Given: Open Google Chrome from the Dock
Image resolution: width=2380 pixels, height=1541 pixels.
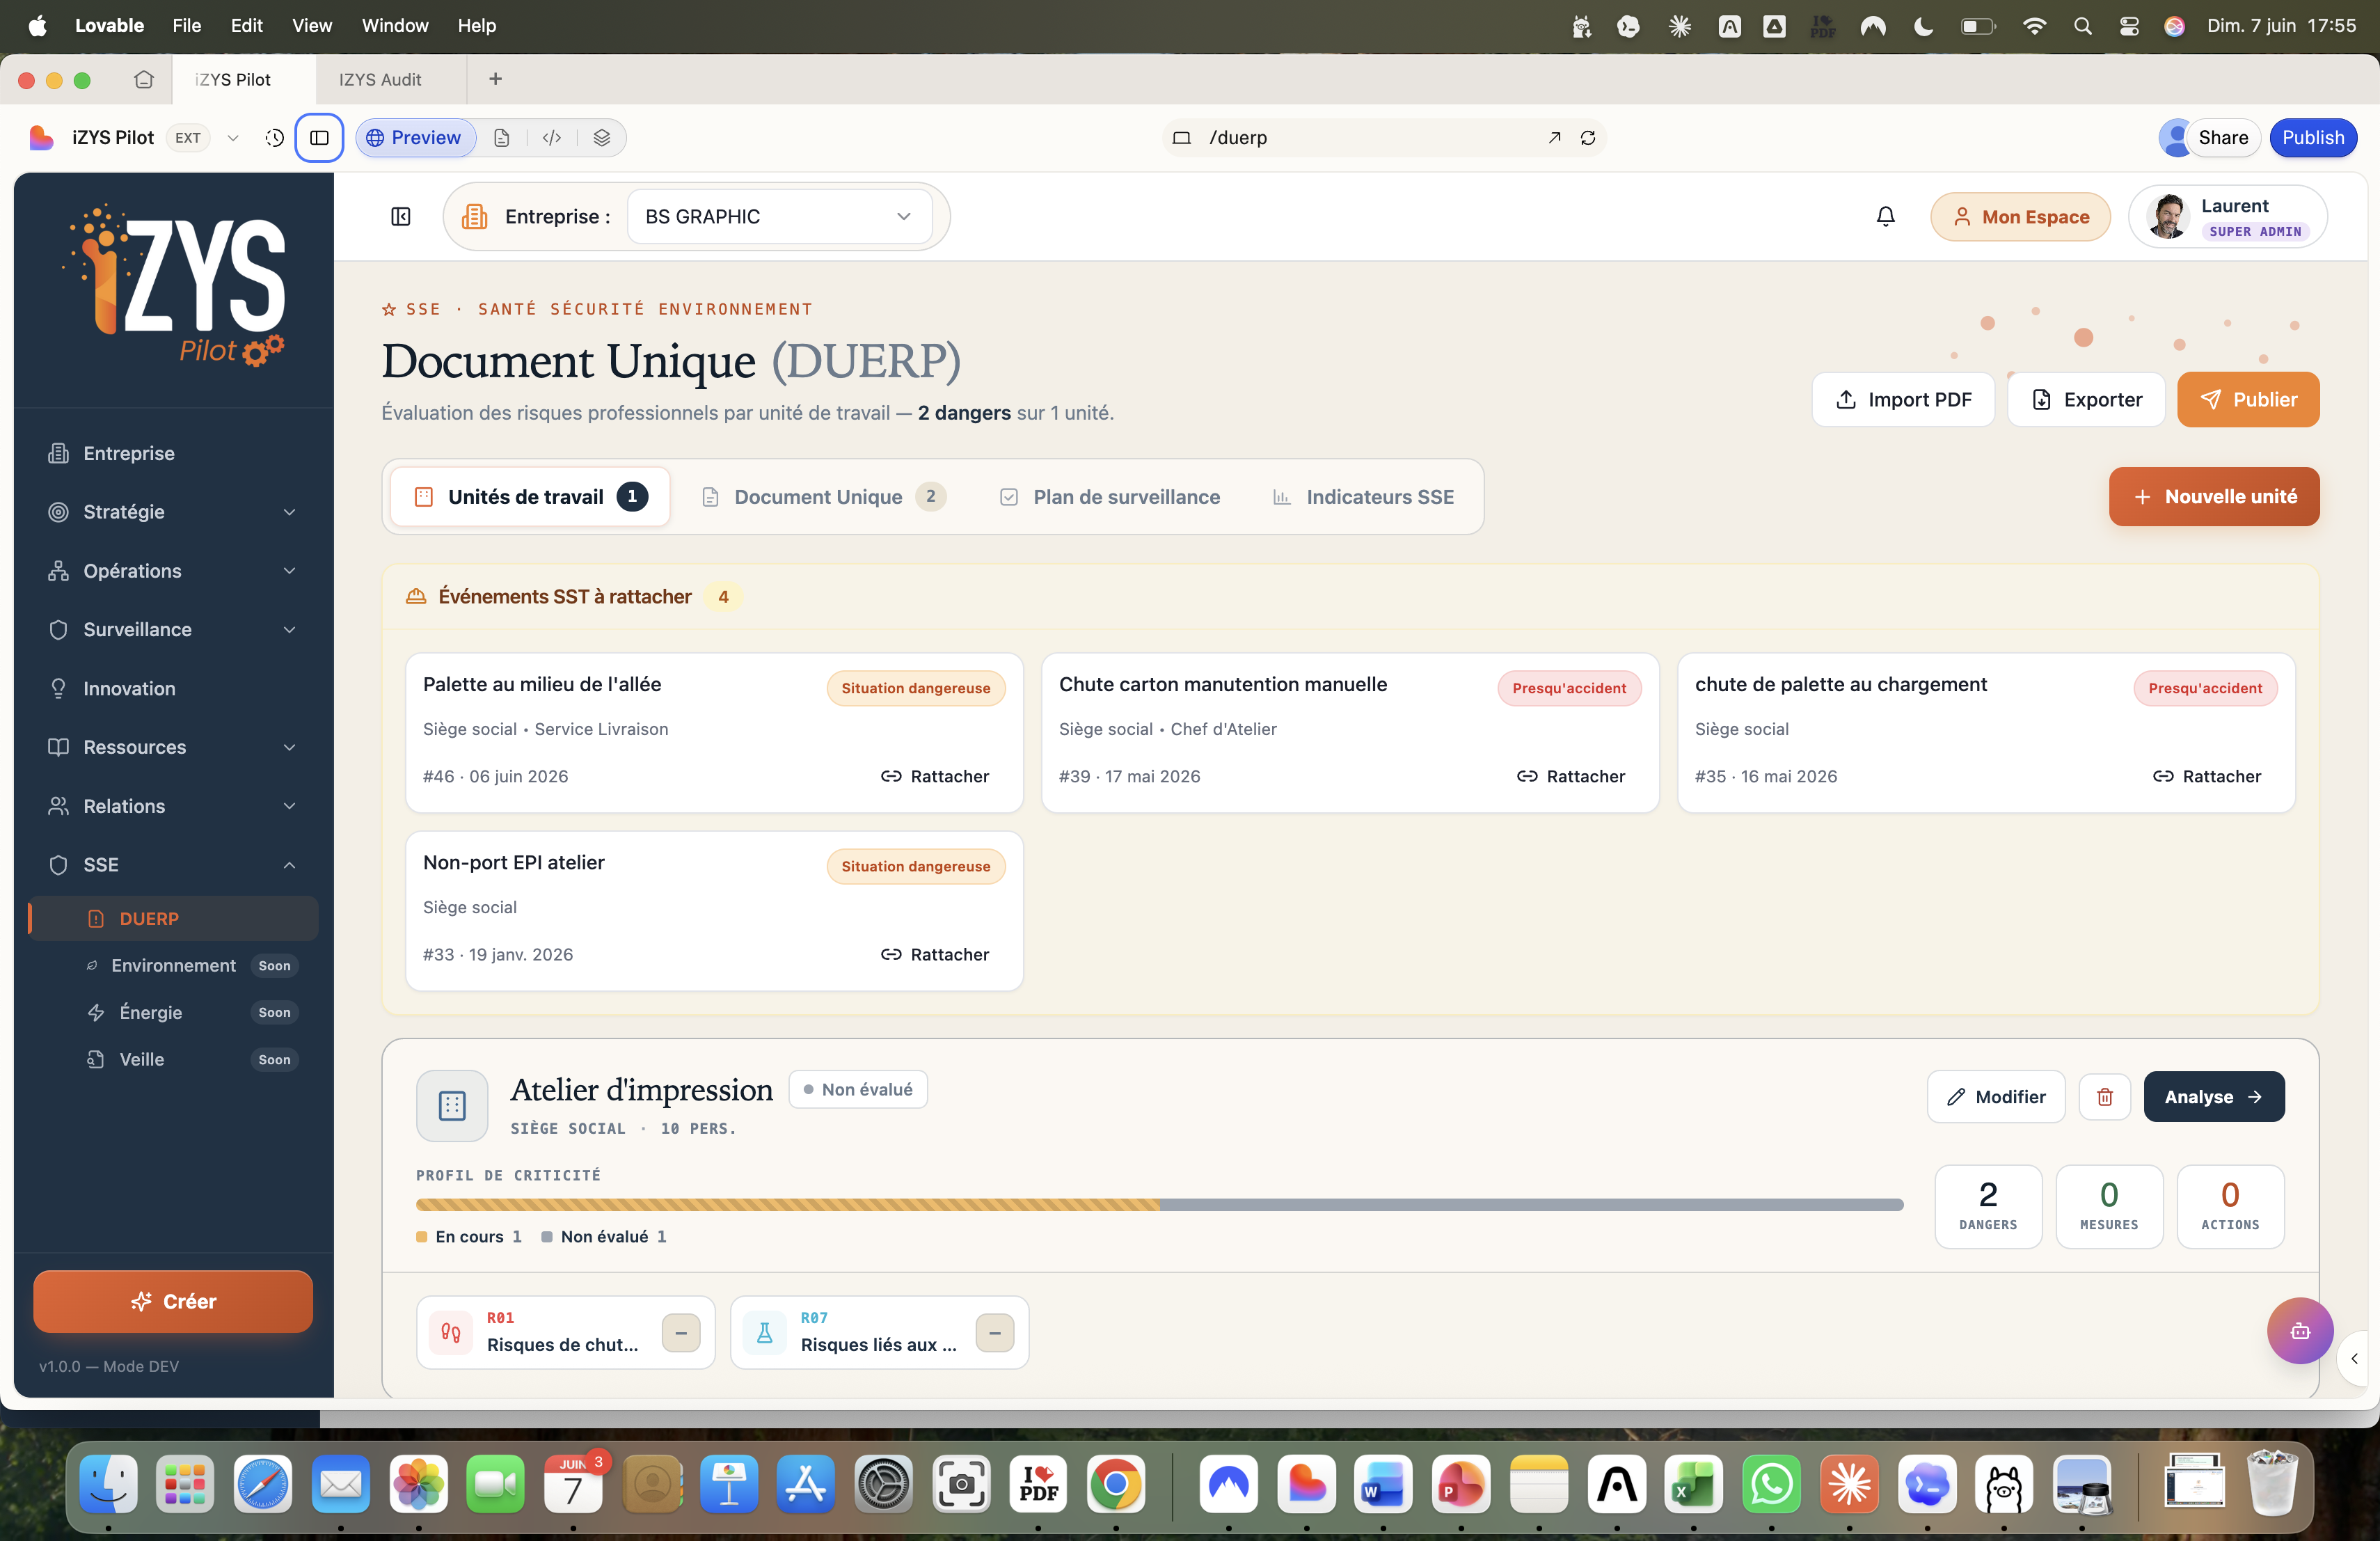Looking at the screenshot, I should [1116, 1485].
